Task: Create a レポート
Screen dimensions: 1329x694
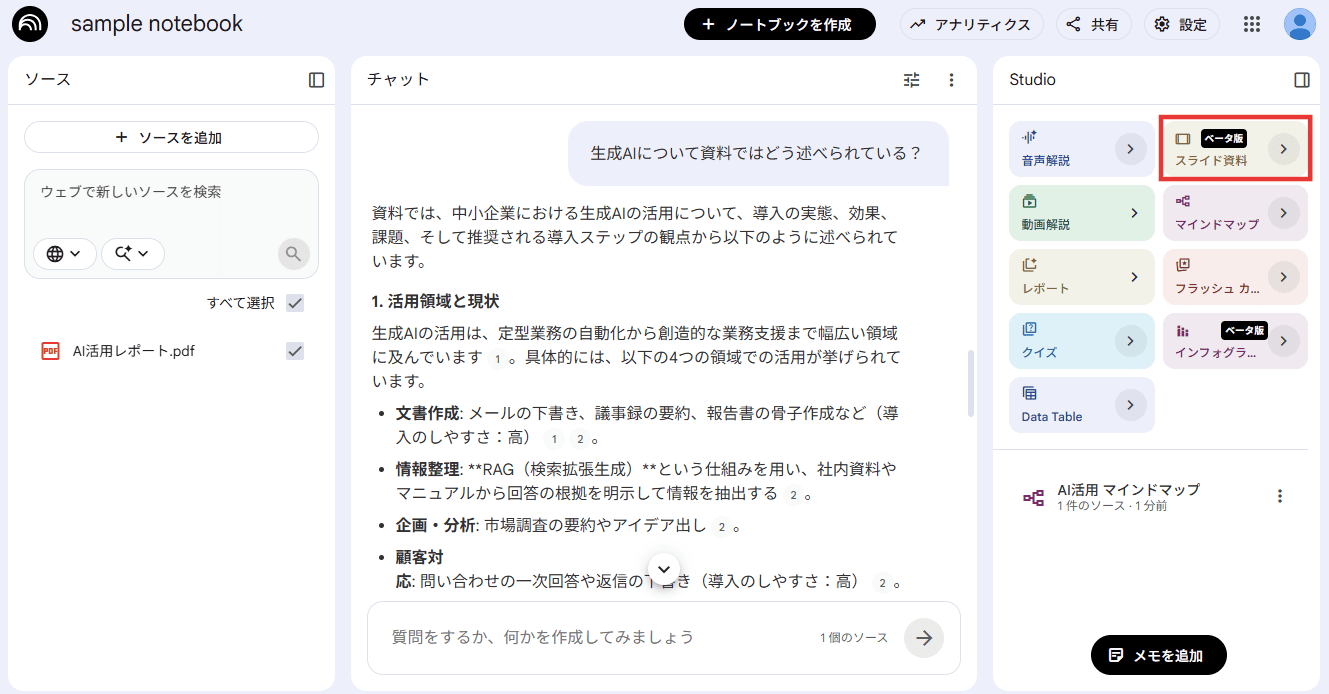Action: coord(1082,277)
